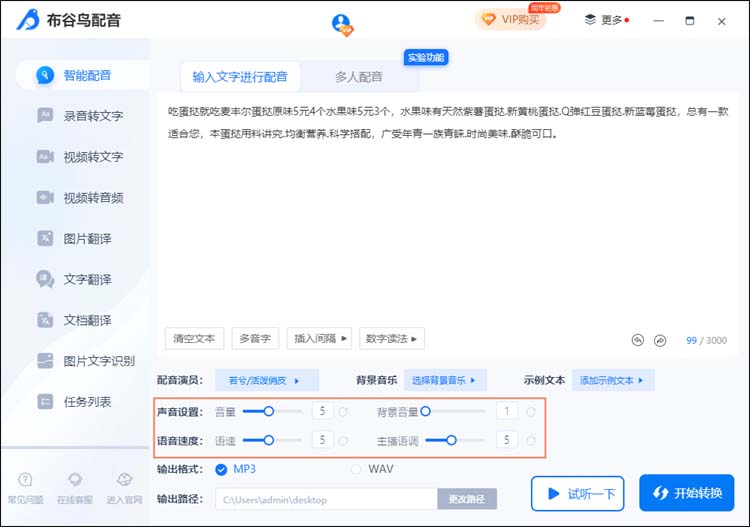This screenshot has height=527, width=750.
Task: Reset 背景音量 with its refresh icon
Action: [530, 412]
